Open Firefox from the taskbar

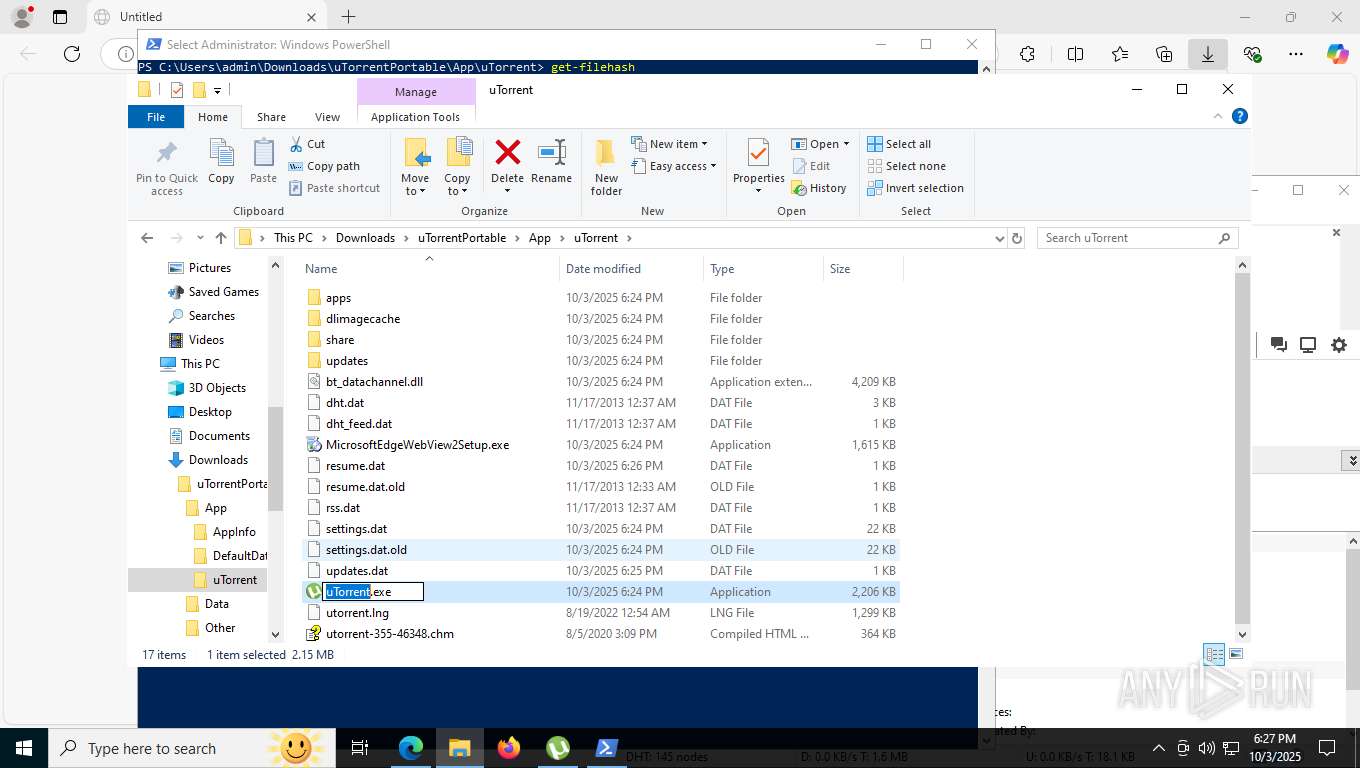[509, 748]
